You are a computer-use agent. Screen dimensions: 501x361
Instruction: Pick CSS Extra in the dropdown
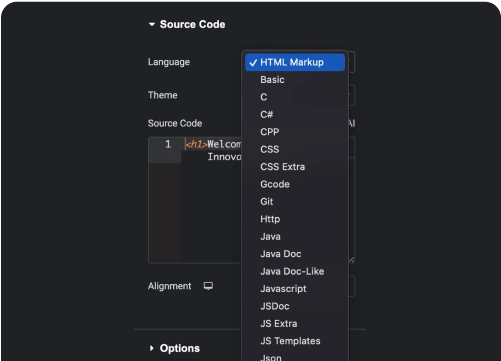(295, 167)
